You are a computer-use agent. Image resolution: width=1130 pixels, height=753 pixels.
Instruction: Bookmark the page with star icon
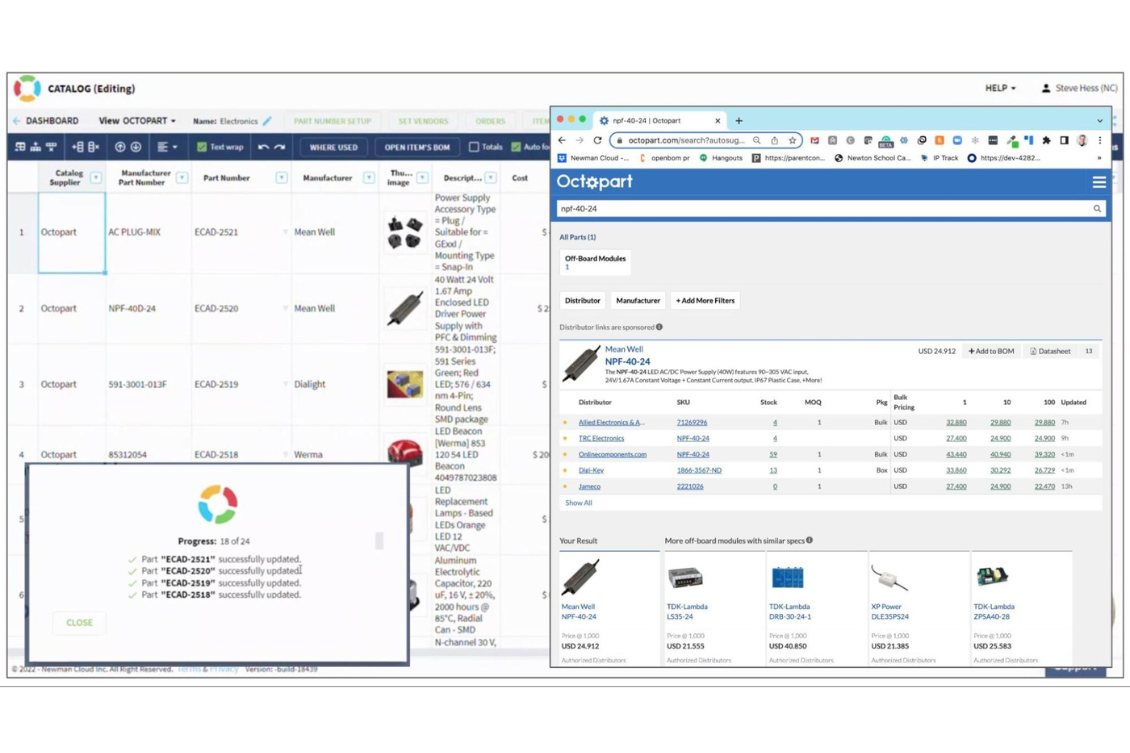792,141
